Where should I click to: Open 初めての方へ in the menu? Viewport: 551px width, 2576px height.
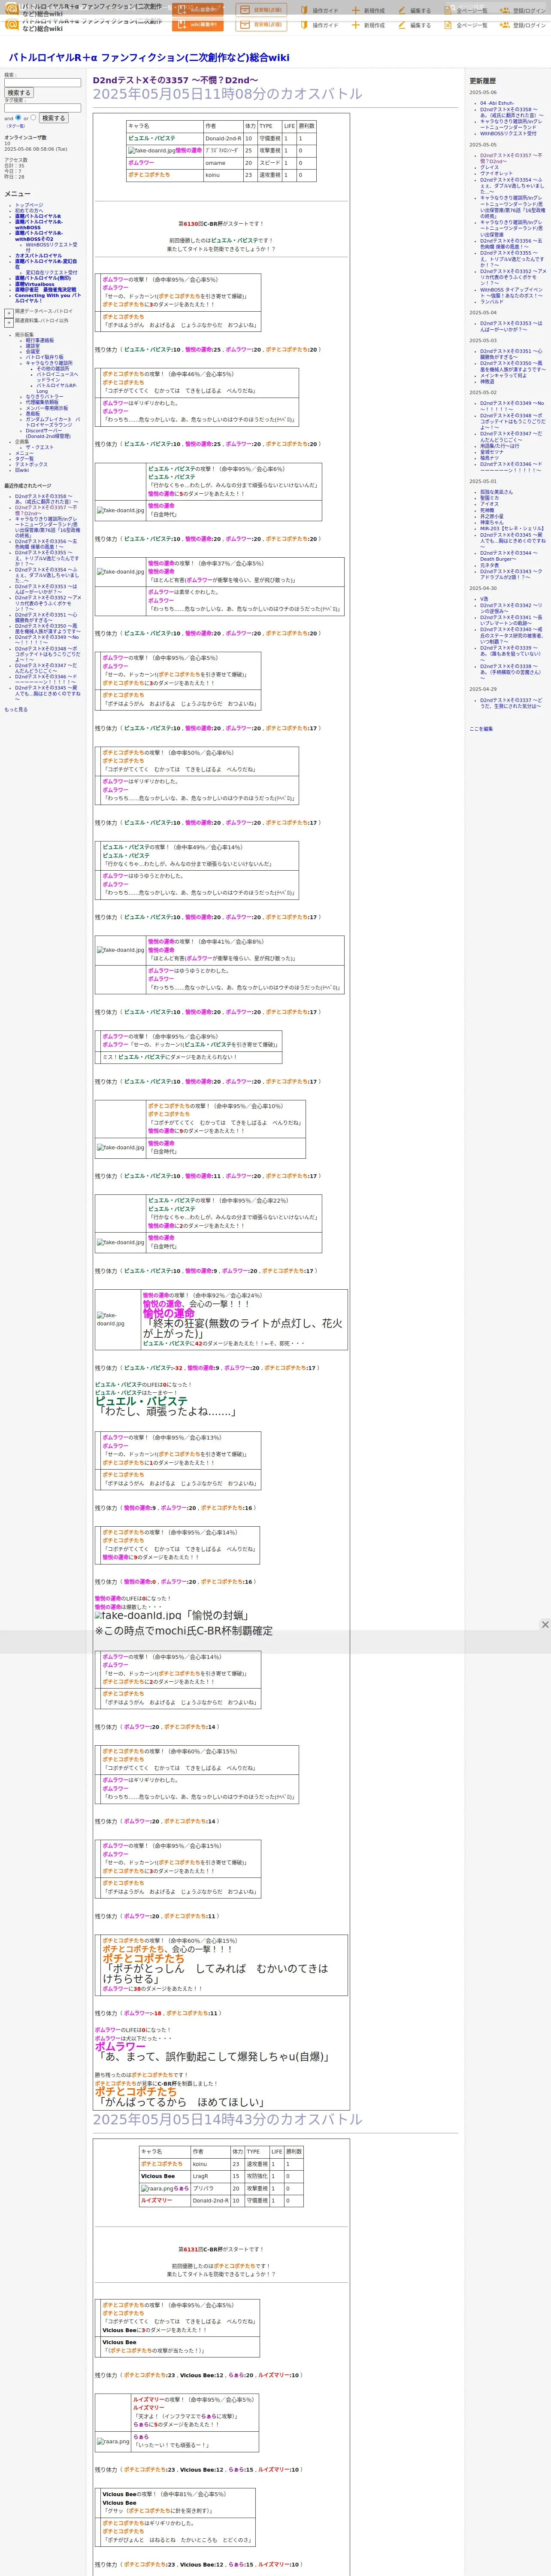29,211
